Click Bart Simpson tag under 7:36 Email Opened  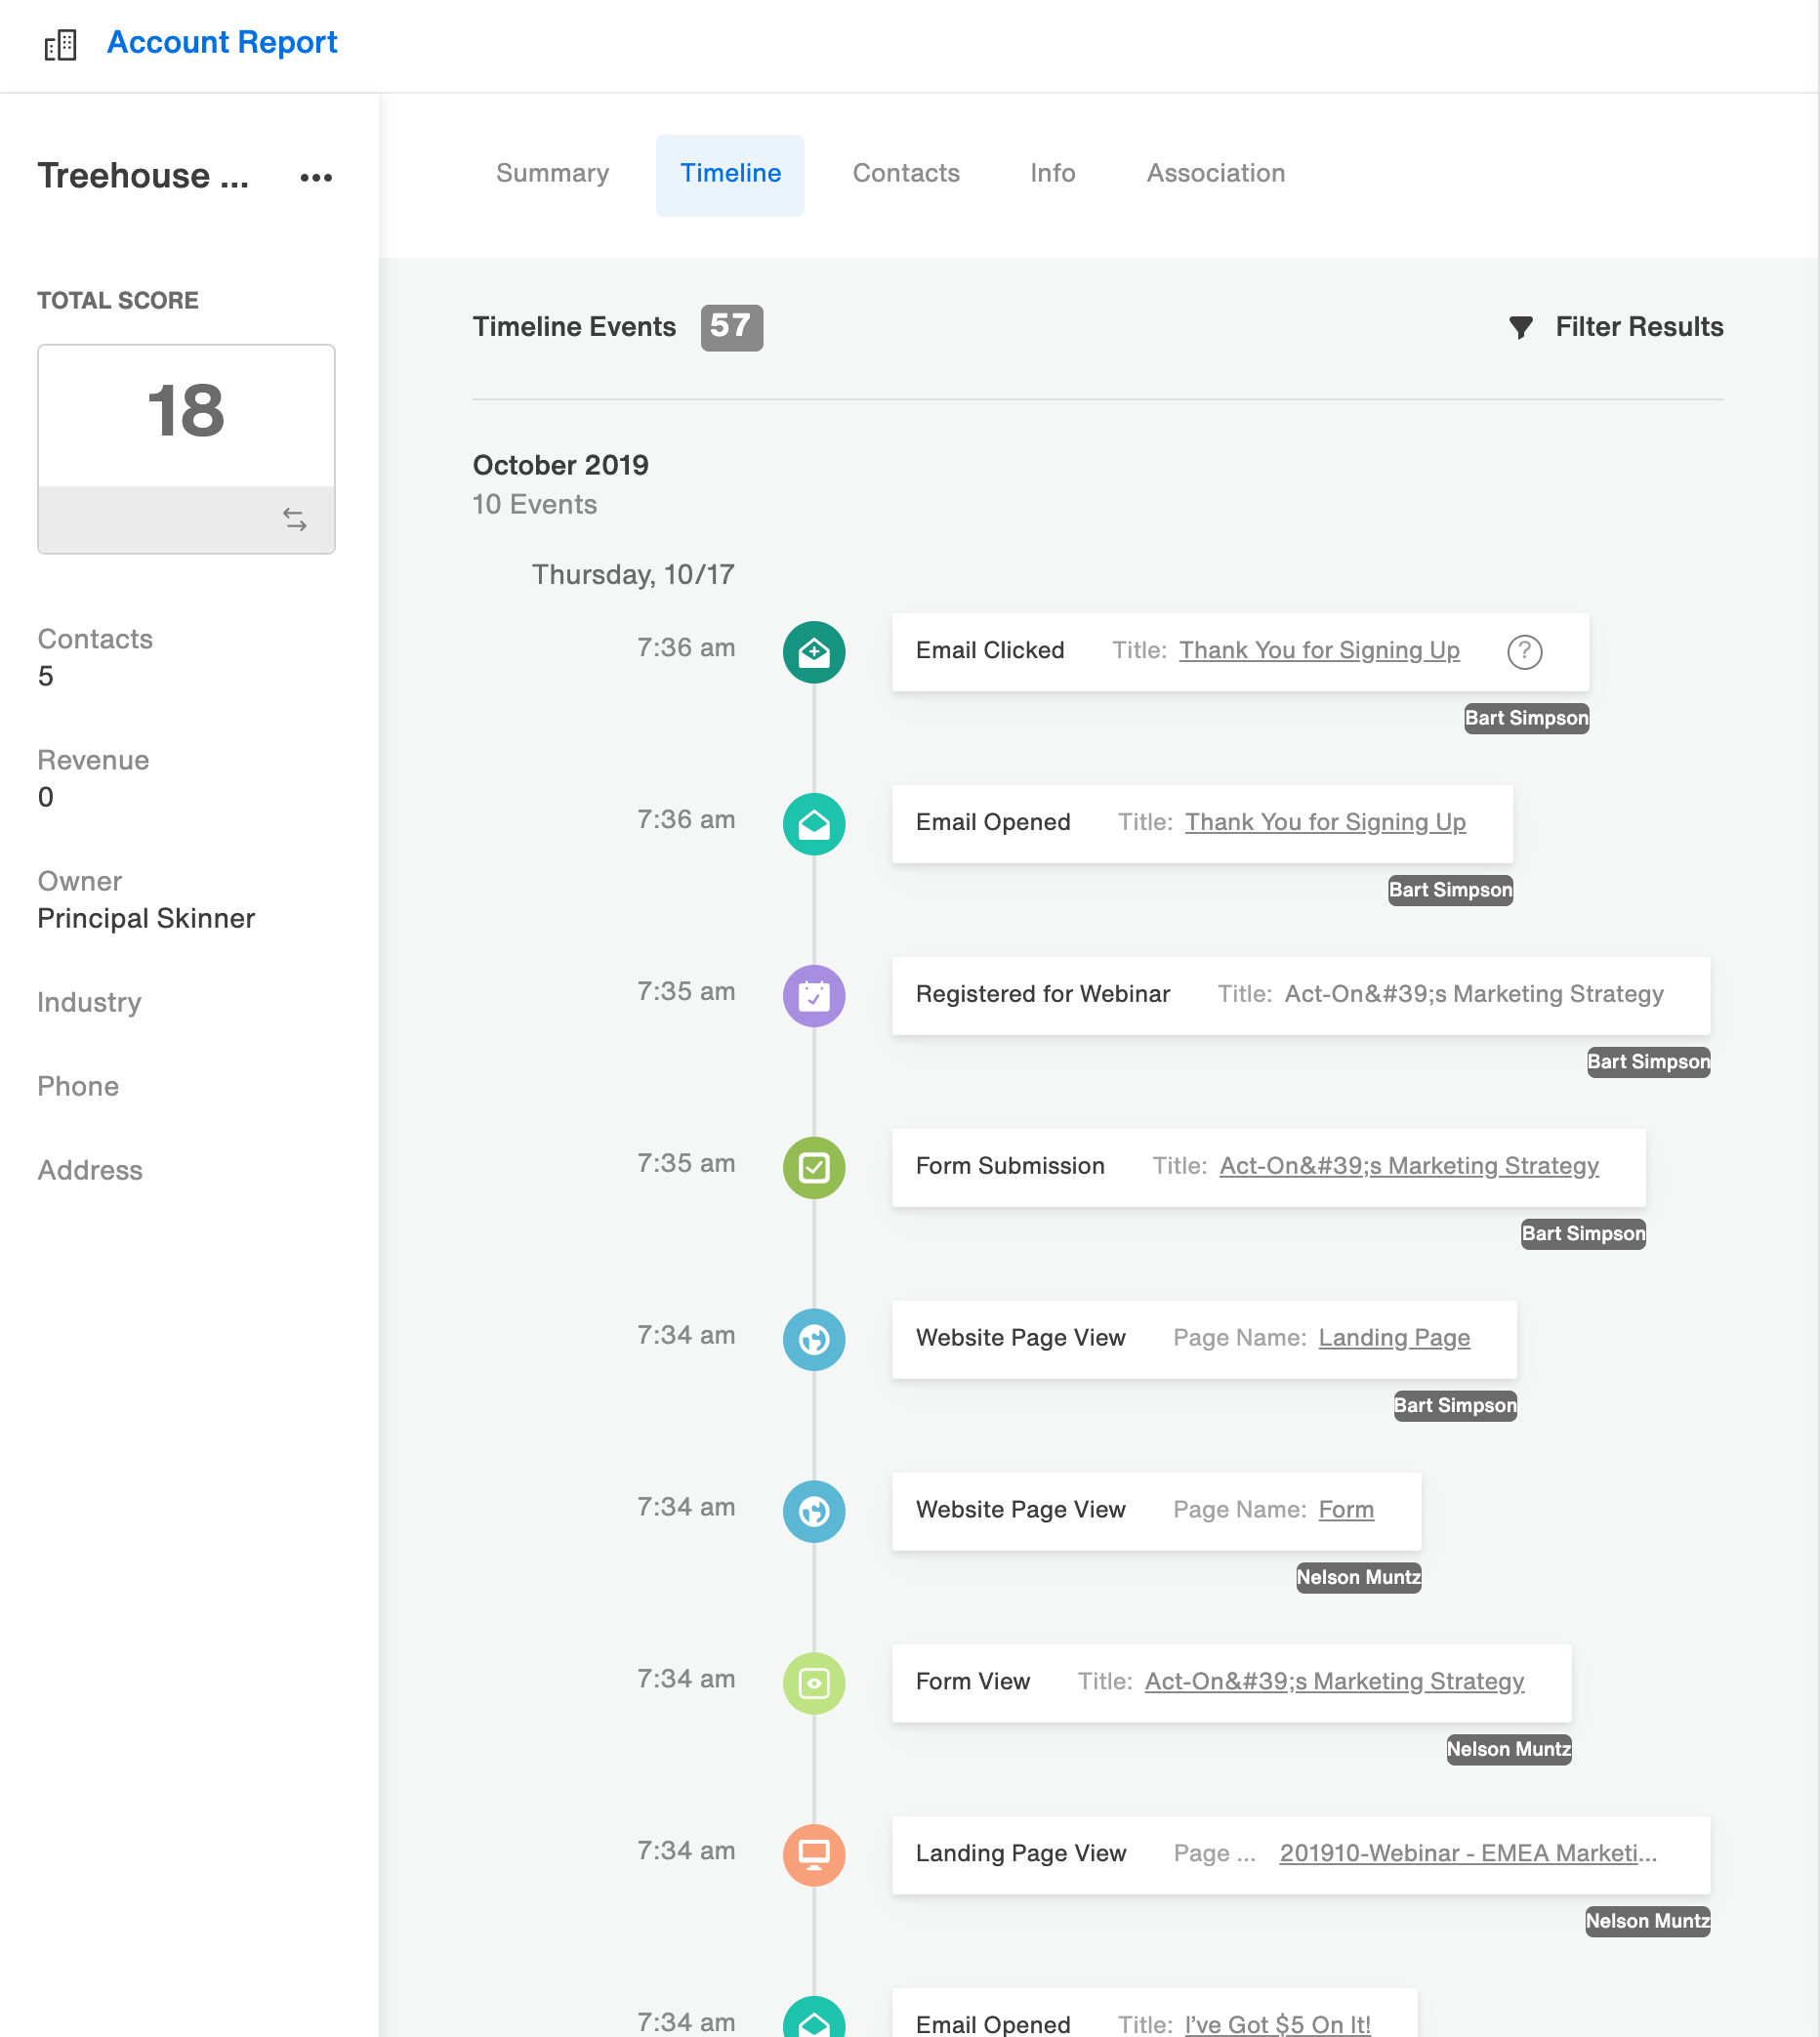tap(1450, 890)
